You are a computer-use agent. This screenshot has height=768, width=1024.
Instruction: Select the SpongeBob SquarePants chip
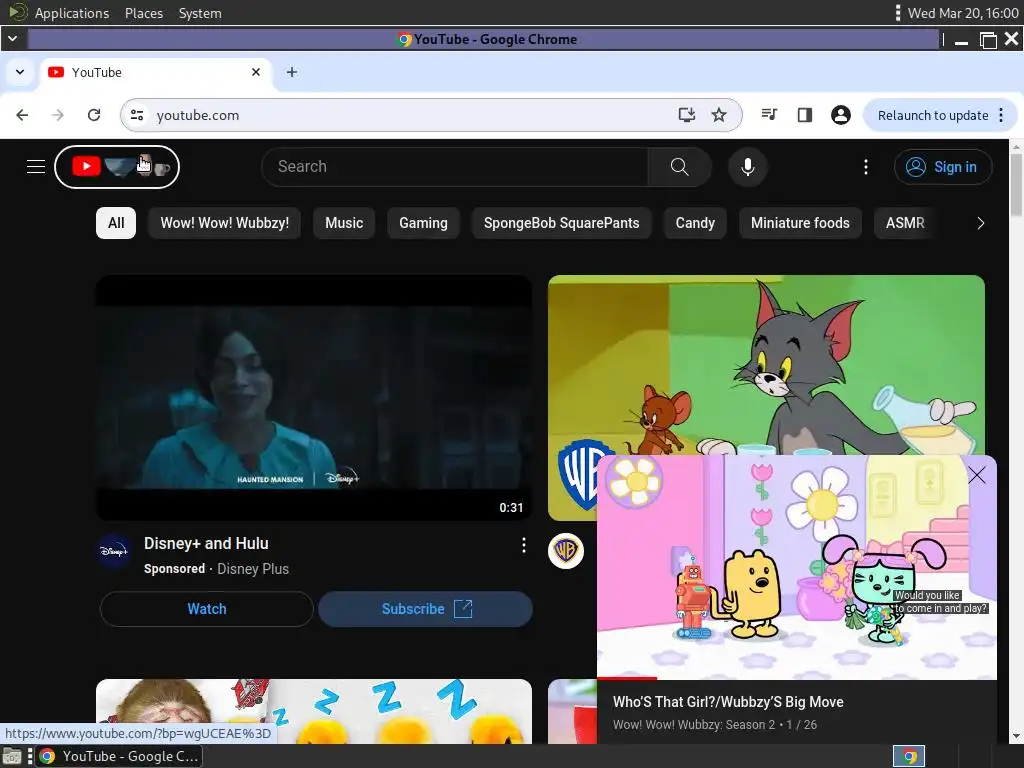(x=561, y=223)
